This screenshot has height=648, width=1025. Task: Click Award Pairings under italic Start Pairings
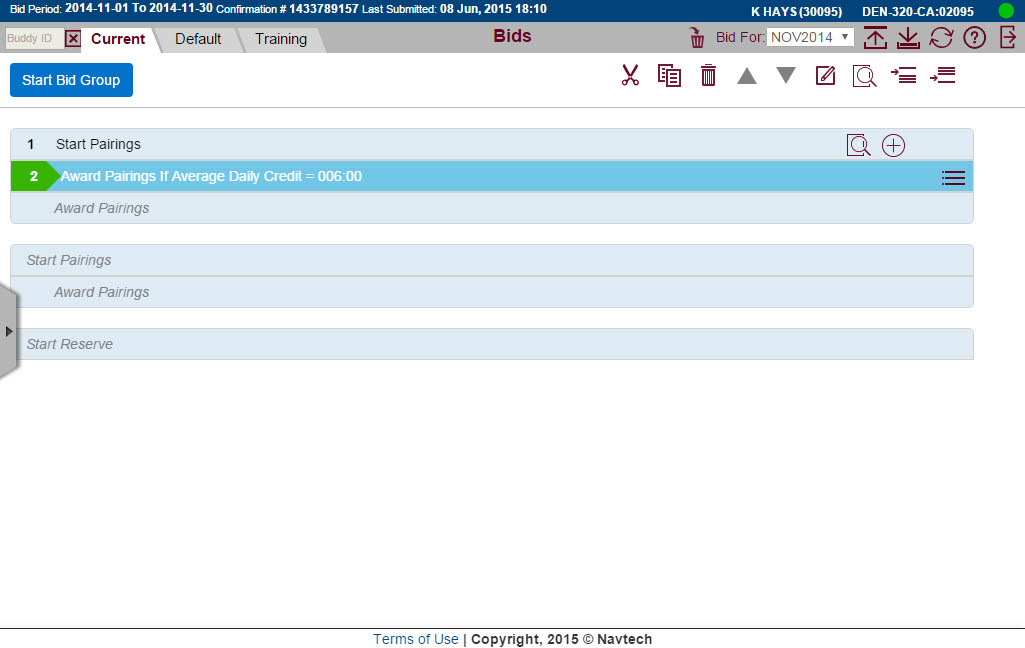[492, 292]
